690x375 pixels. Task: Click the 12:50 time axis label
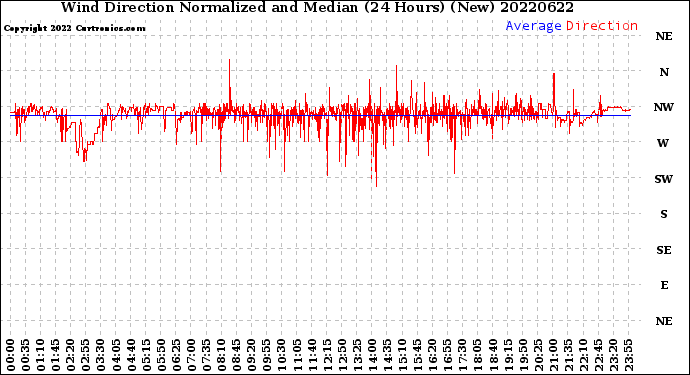[x=342, y=355]
